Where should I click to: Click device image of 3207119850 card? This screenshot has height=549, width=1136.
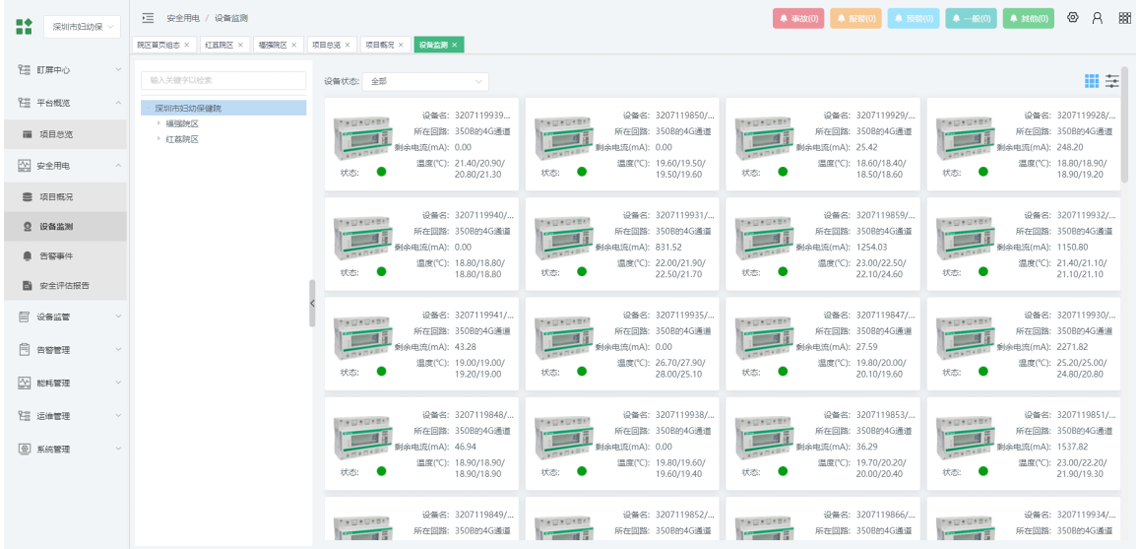pyautogui.click(x=562, y=138)
